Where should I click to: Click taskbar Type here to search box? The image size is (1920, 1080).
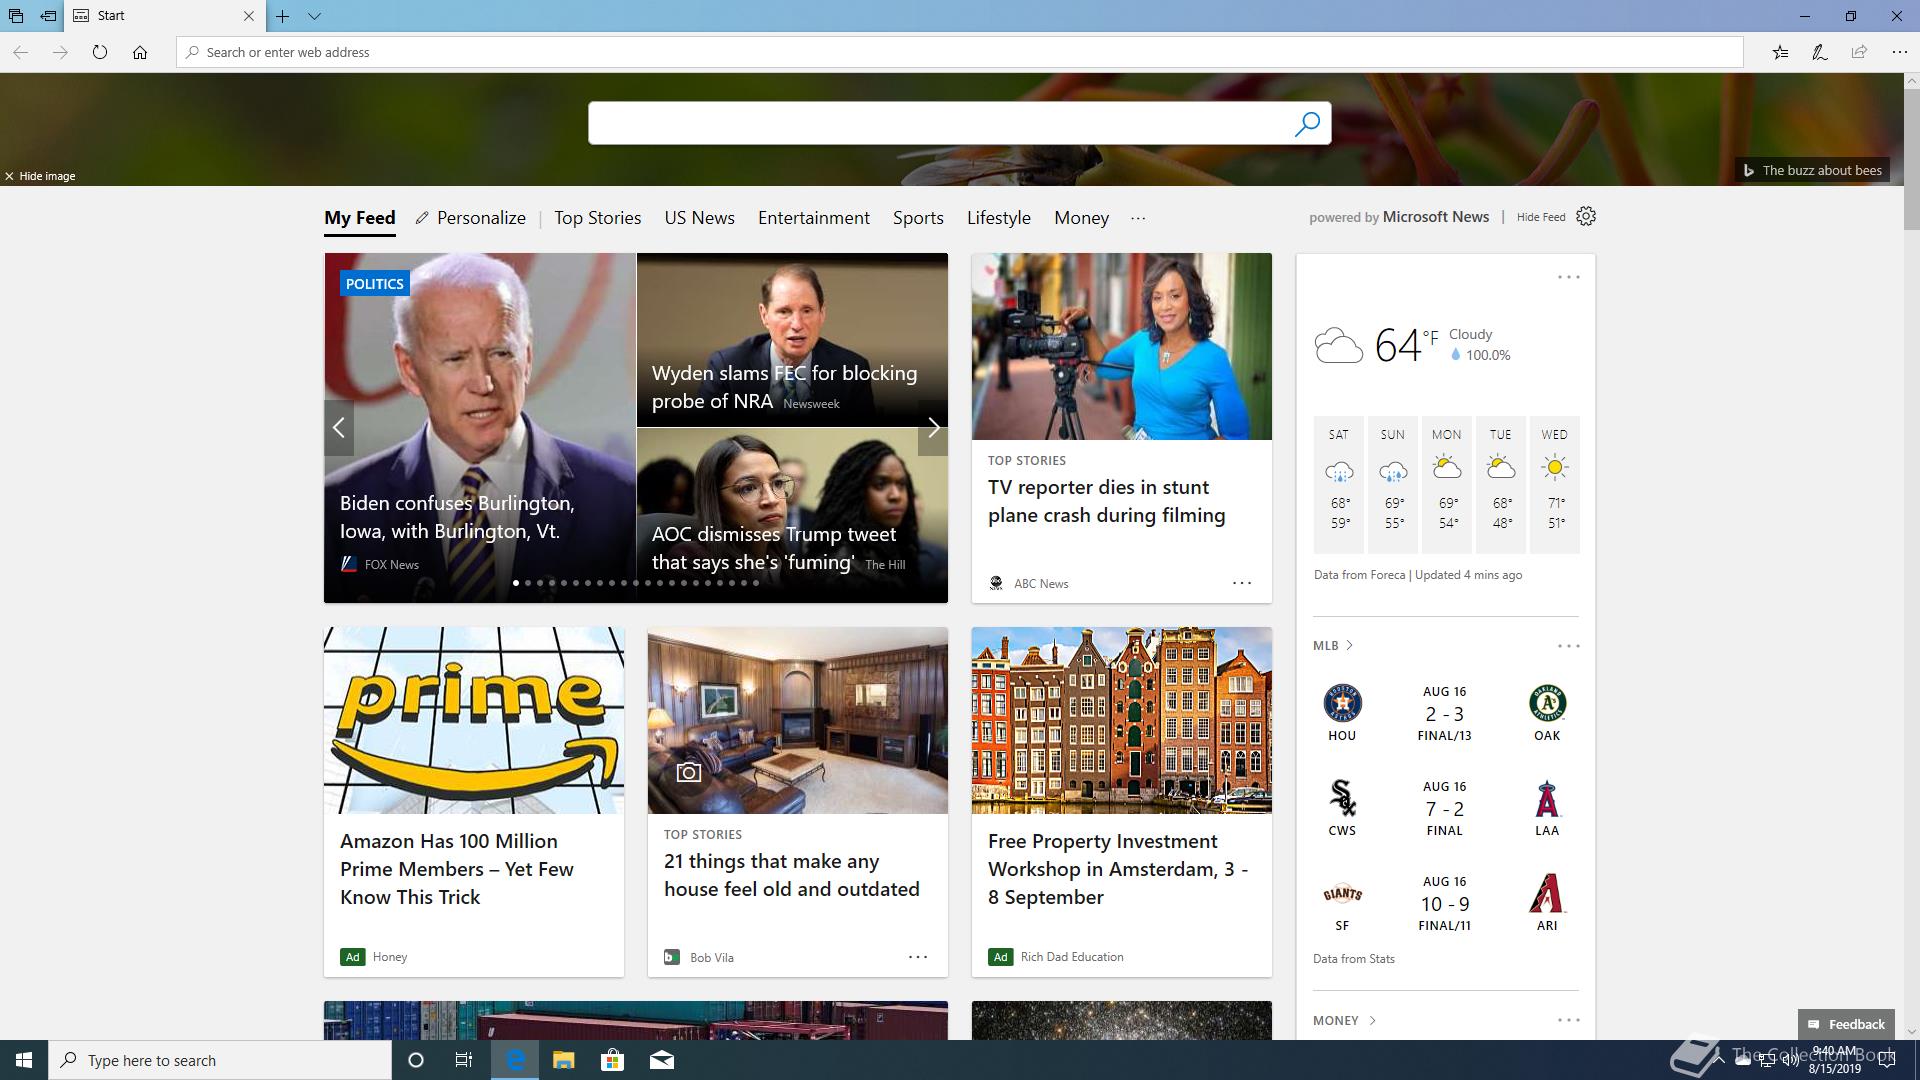point(220,1060)
